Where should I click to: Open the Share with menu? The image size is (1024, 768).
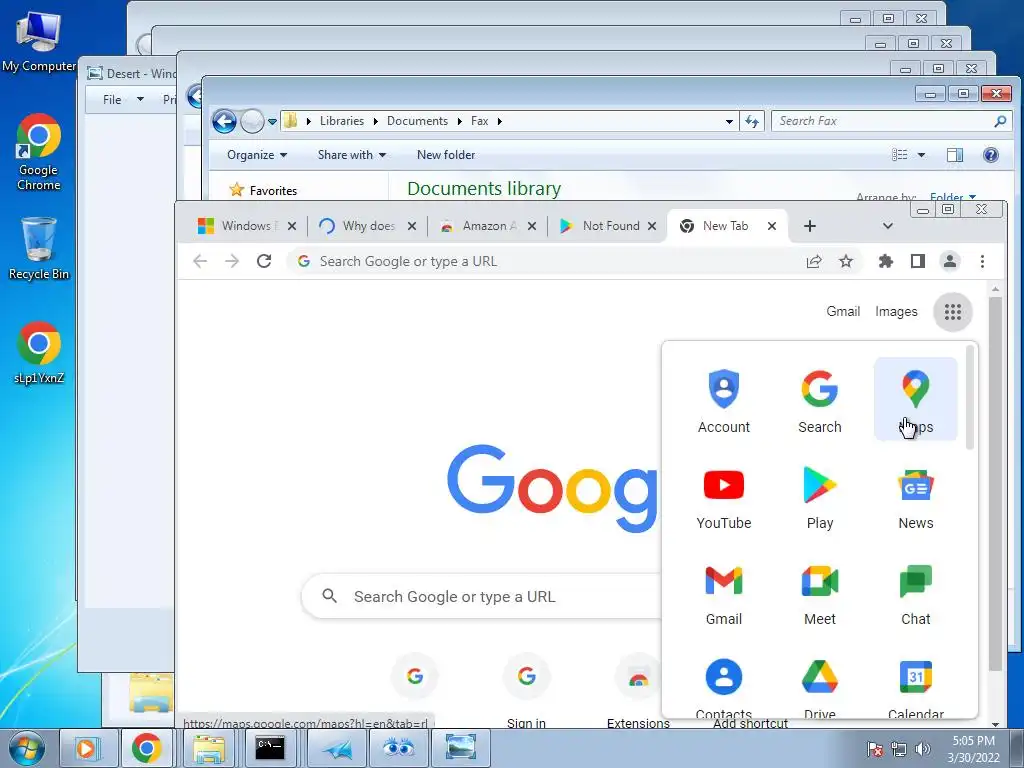[x=351, y=155]
